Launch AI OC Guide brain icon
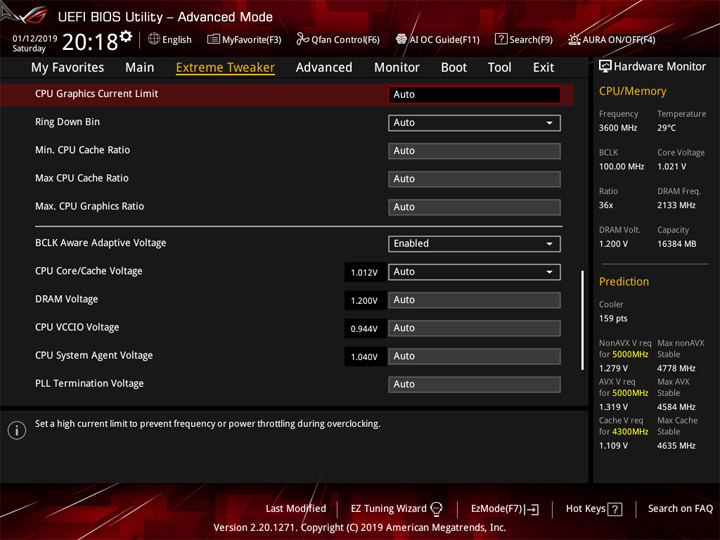 point(401,39)
